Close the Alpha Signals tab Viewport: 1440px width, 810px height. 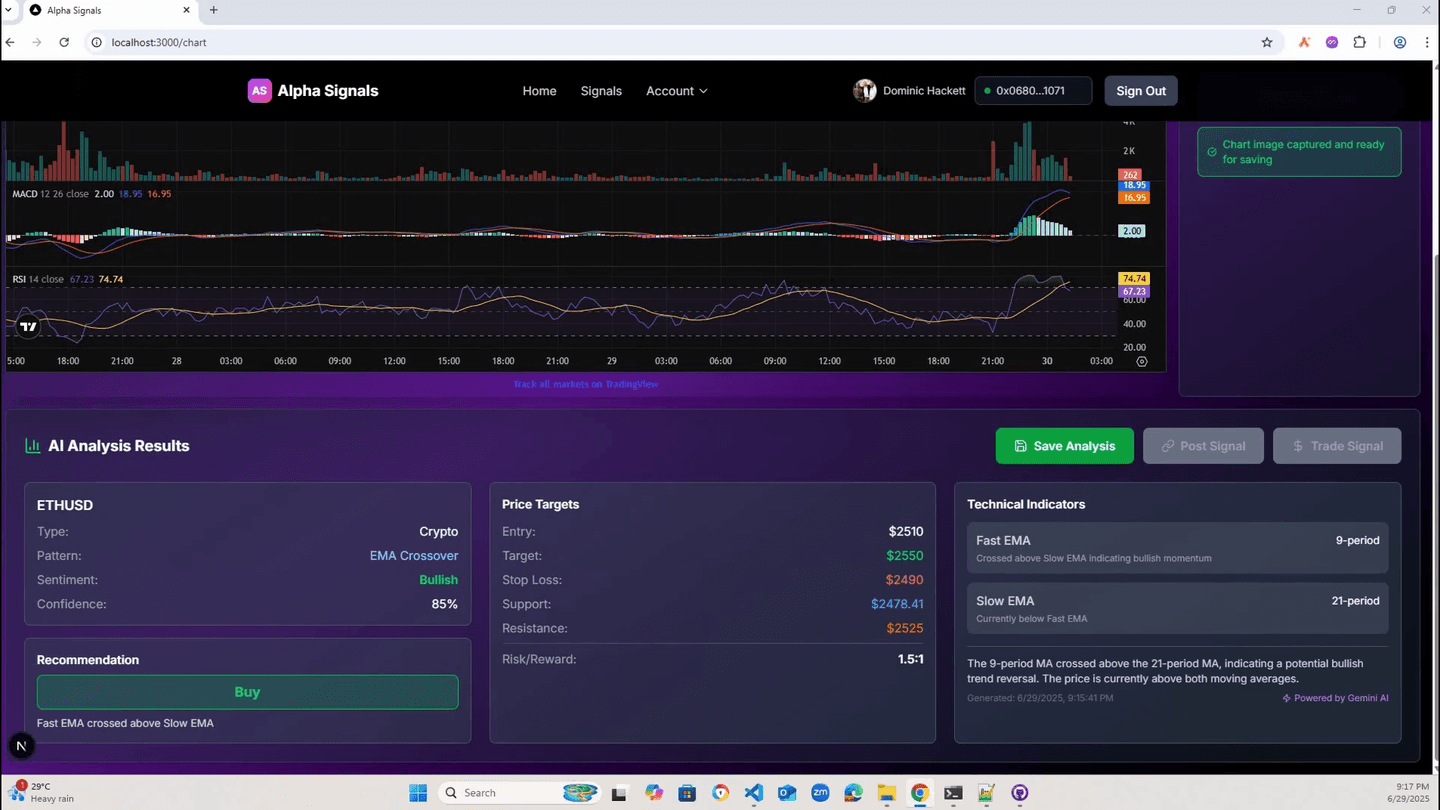186,10
